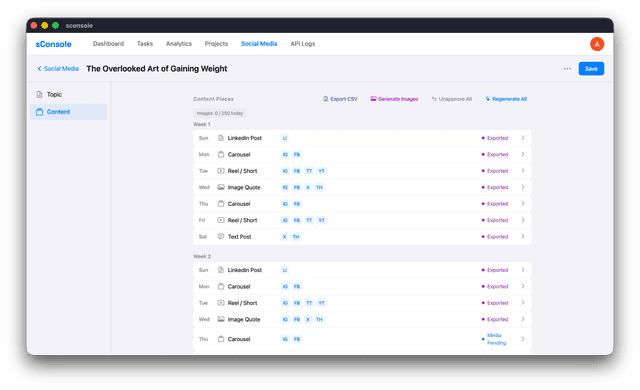Open the three-dot more options menu

click(567, 69)
